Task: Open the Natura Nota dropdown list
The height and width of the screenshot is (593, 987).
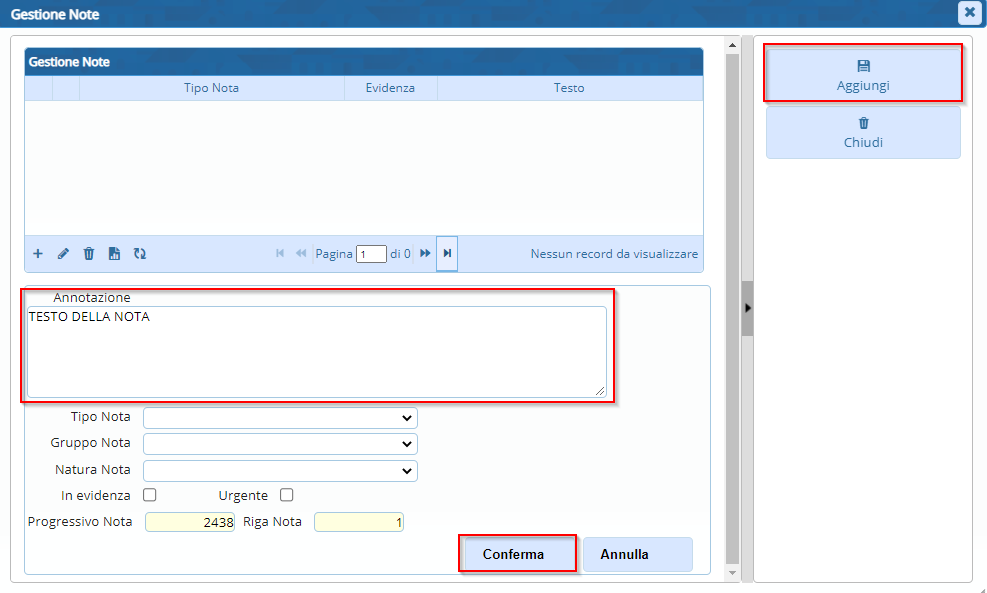Action: coord(280,470)
